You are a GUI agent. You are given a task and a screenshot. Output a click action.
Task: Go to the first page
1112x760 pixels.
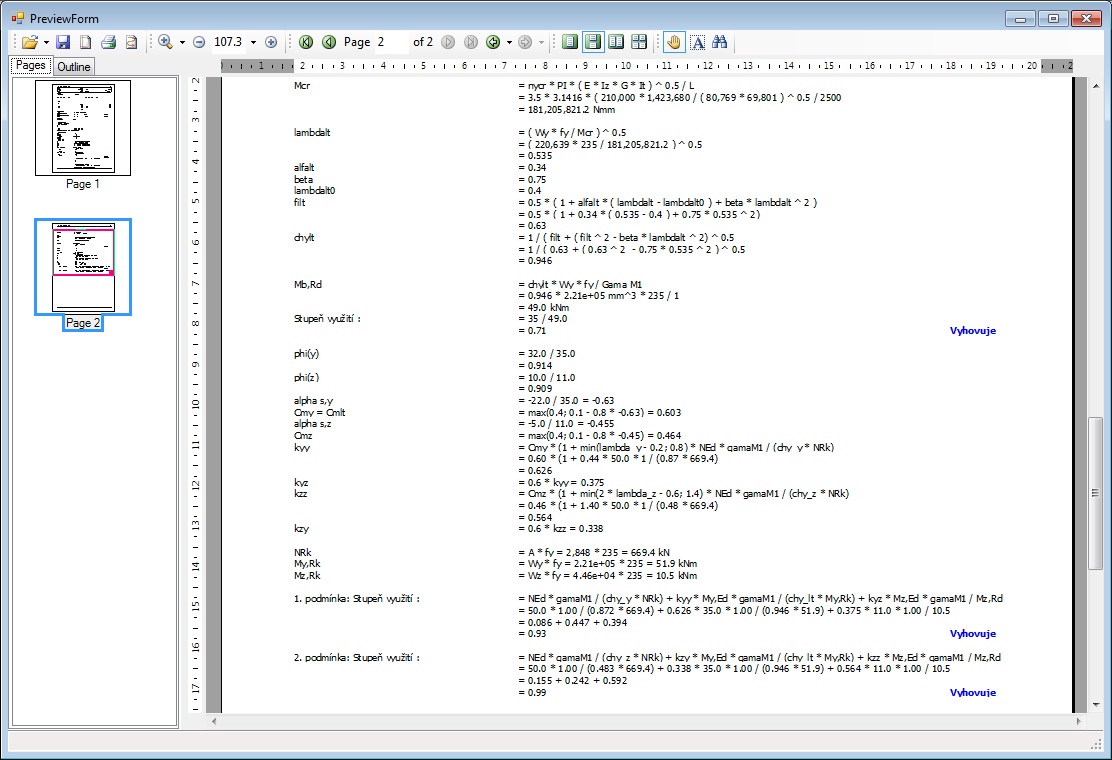click(306, 42)
